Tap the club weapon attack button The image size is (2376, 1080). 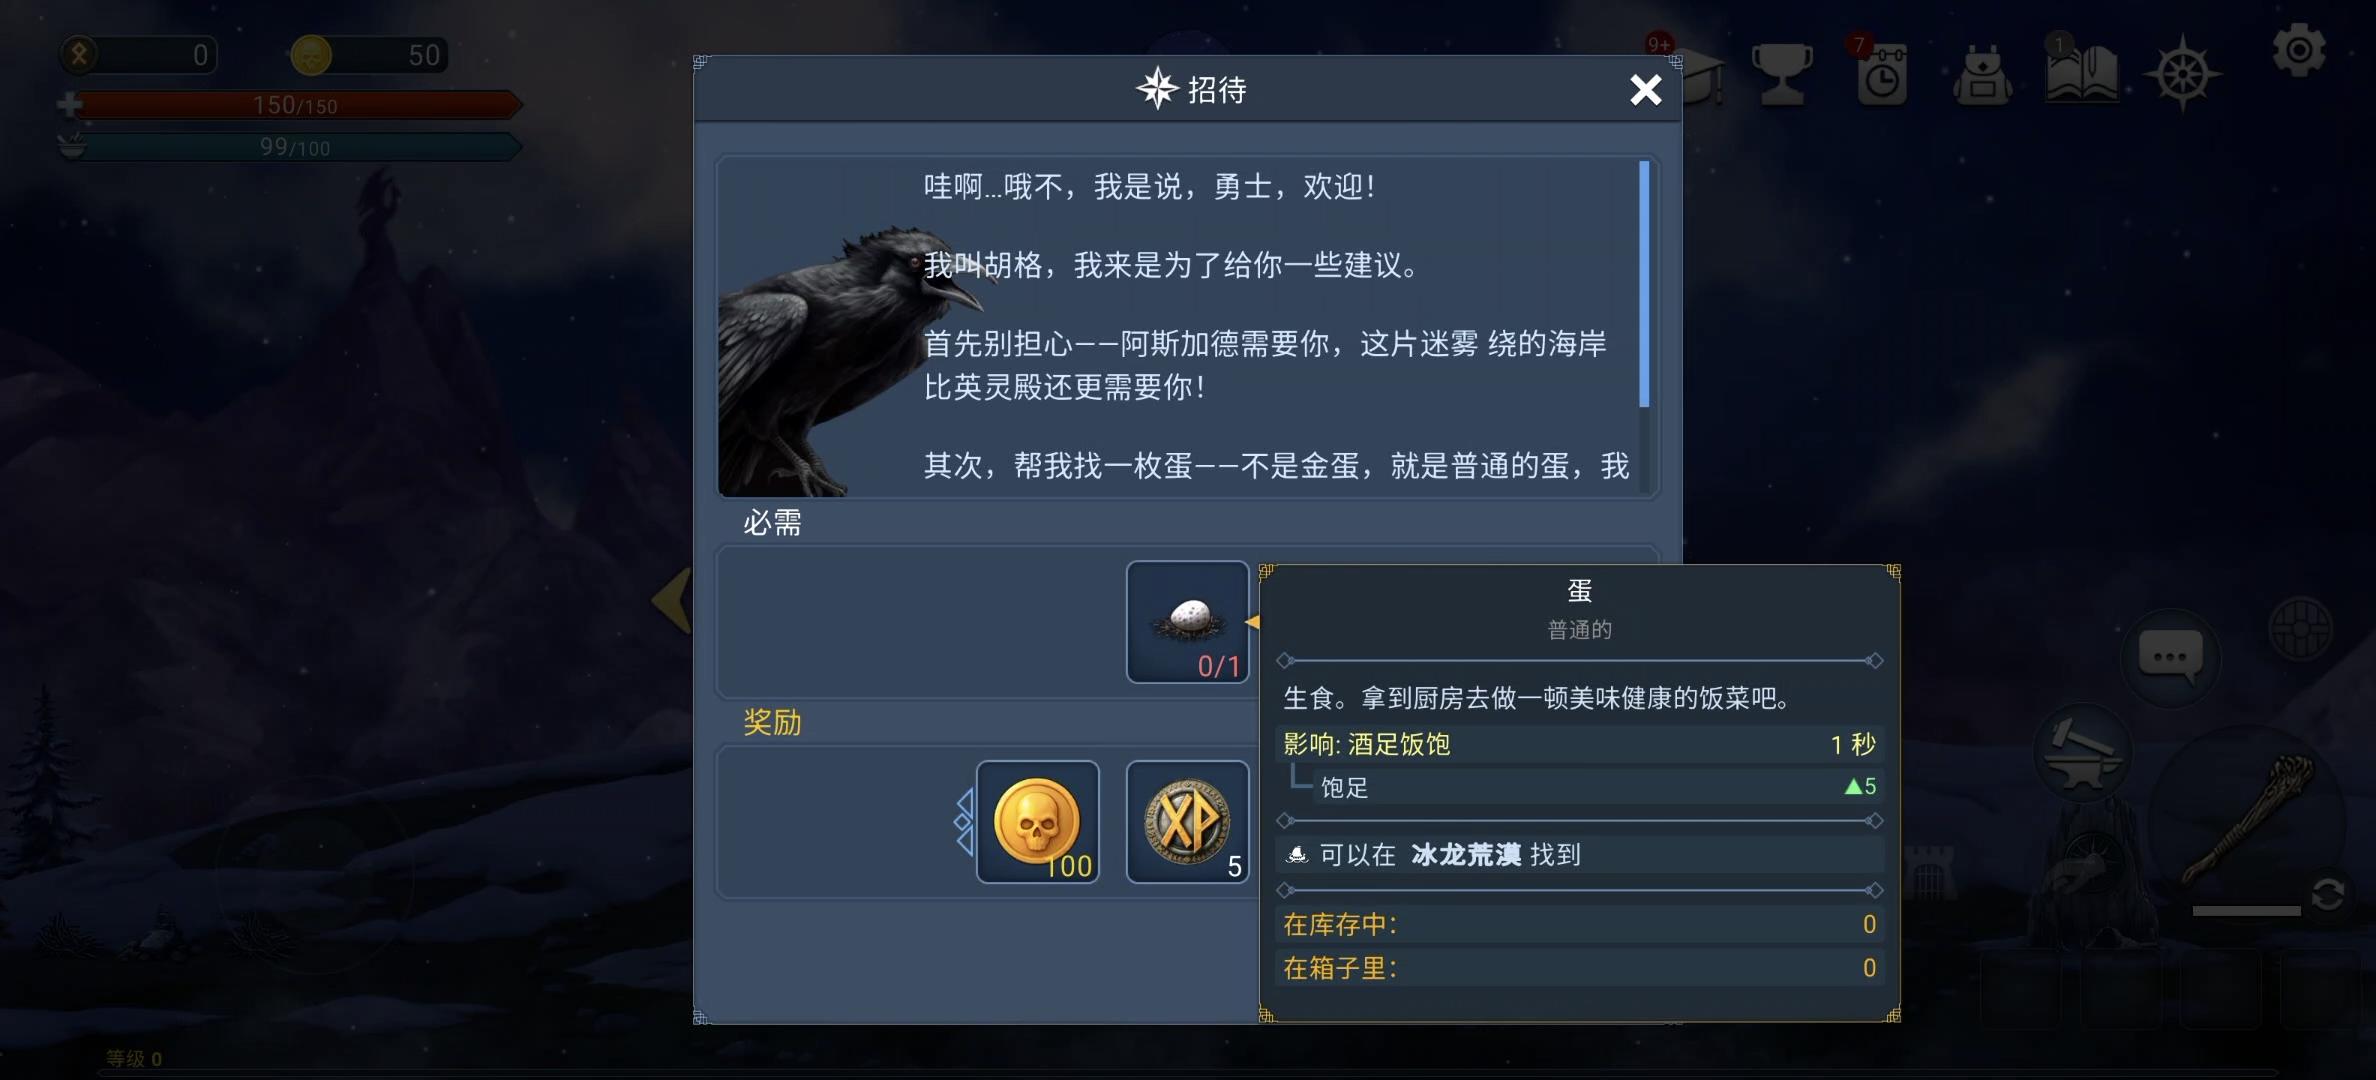tap(2250, 822)
